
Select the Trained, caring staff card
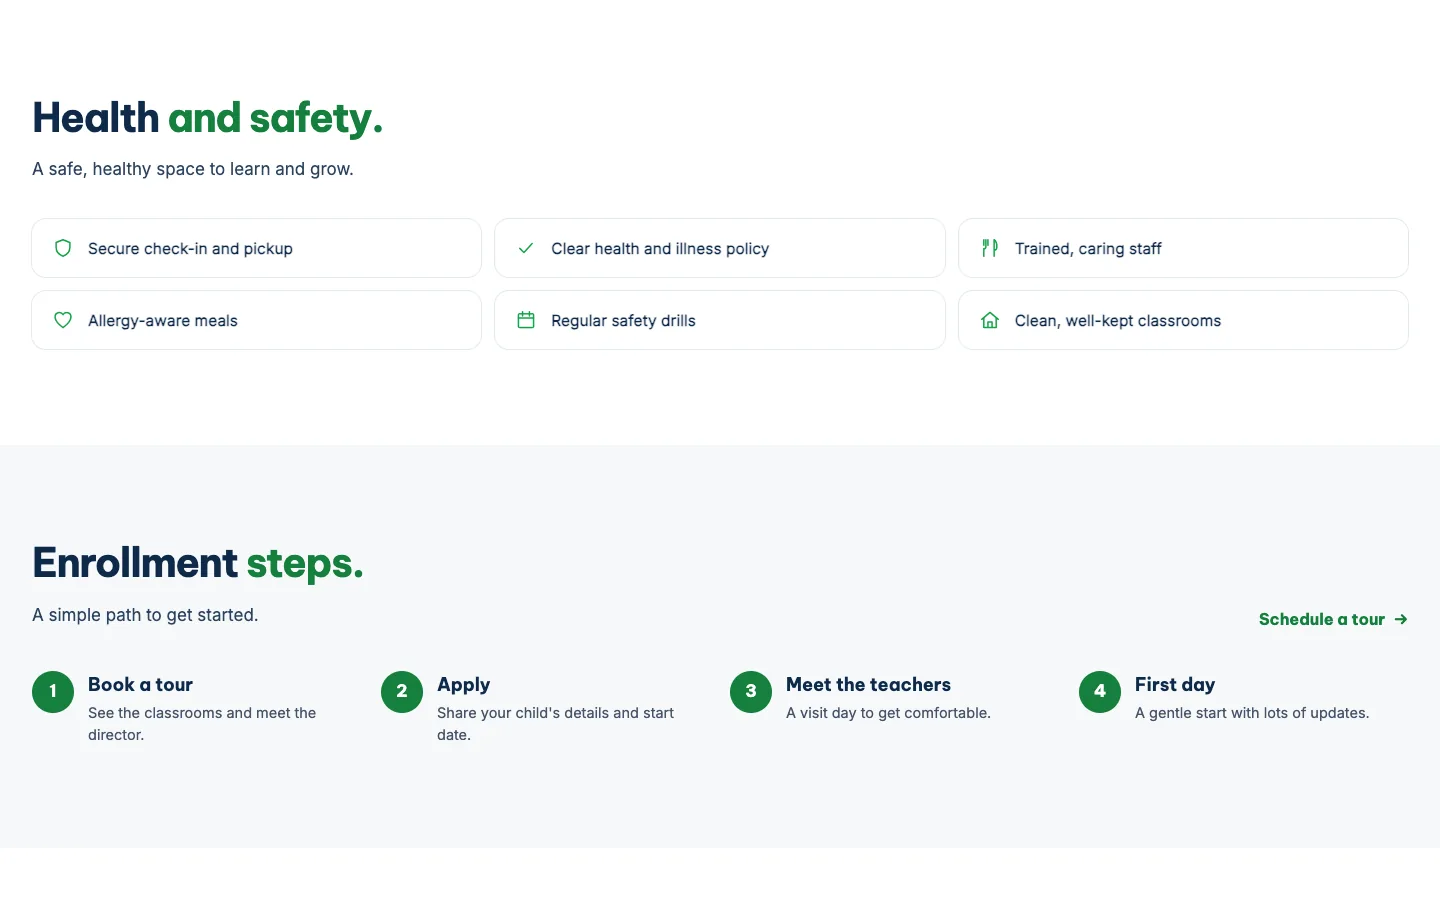(x=1183, y=248)
